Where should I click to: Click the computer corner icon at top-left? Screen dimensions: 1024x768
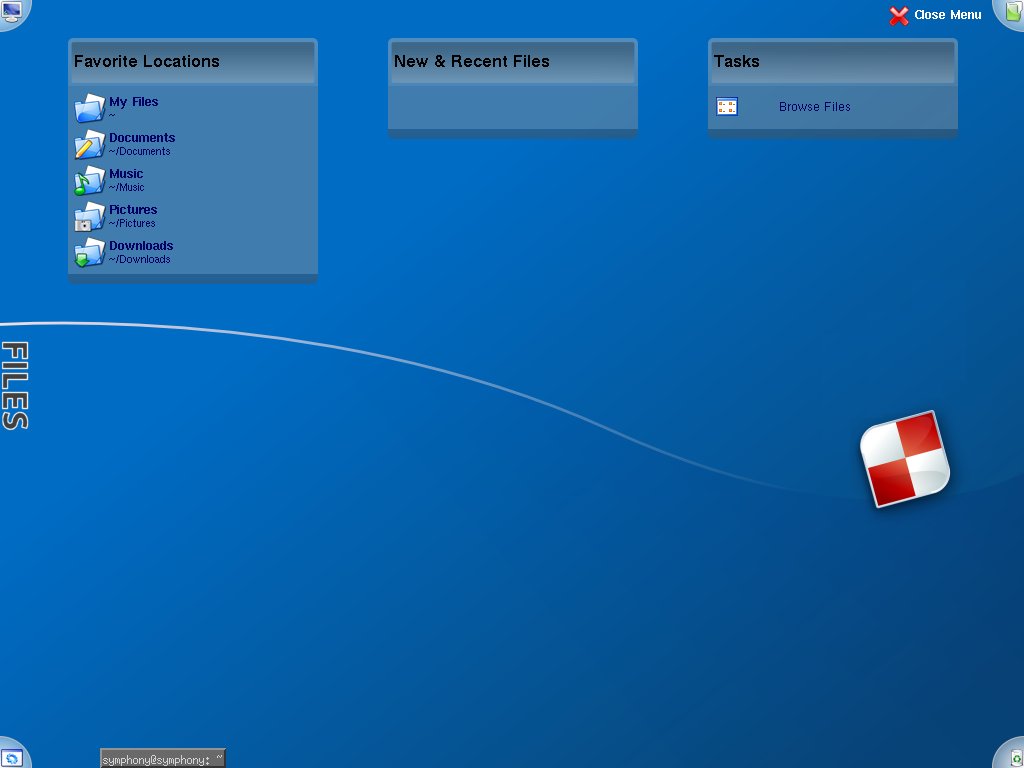click(x=12, y=12)
